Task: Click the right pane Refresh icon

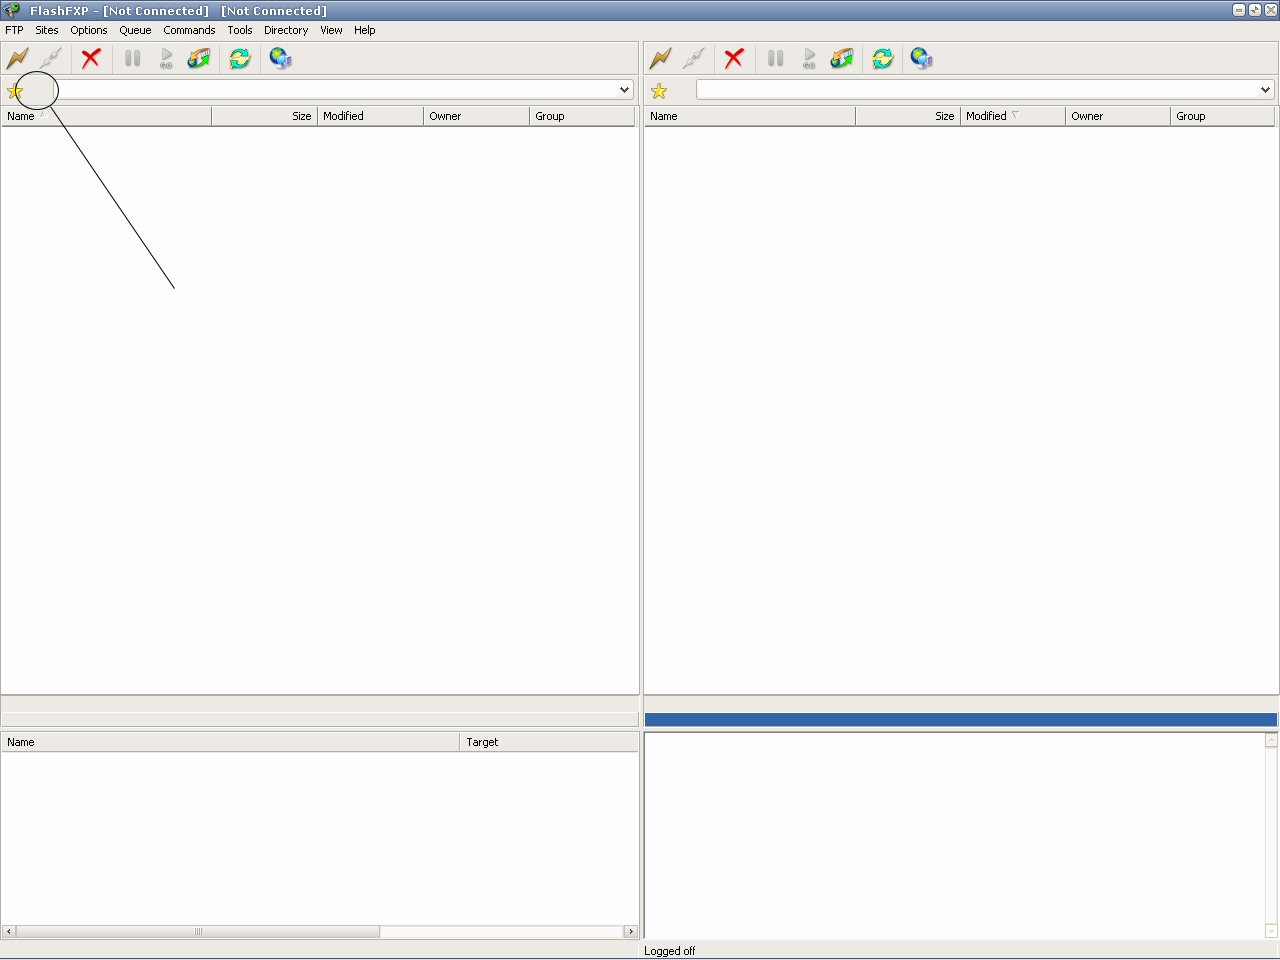Action: 882,58
